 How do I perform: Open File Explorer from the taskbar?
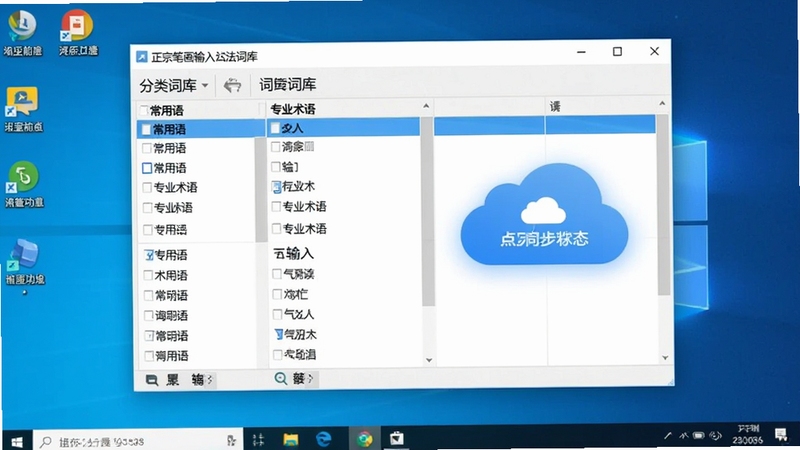click(x=291, y=439)
